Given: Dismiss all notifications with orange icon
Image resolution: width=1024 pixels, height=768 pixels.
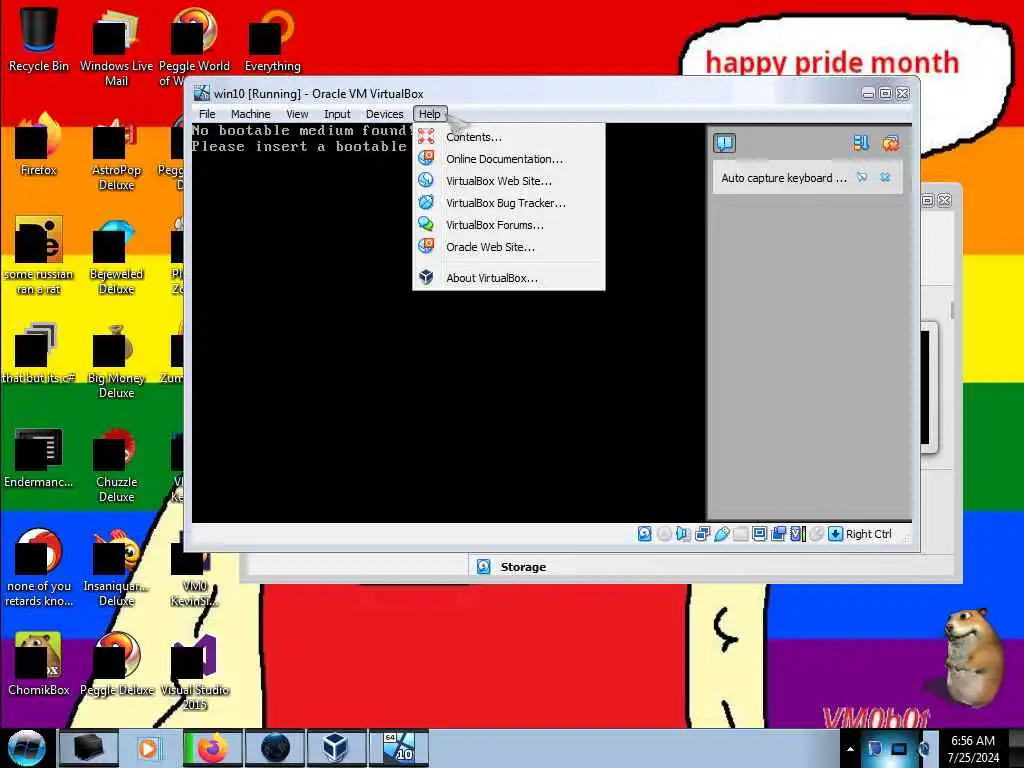Looking at the screenshot, I should pyautogui.click(x=890, y=143).
